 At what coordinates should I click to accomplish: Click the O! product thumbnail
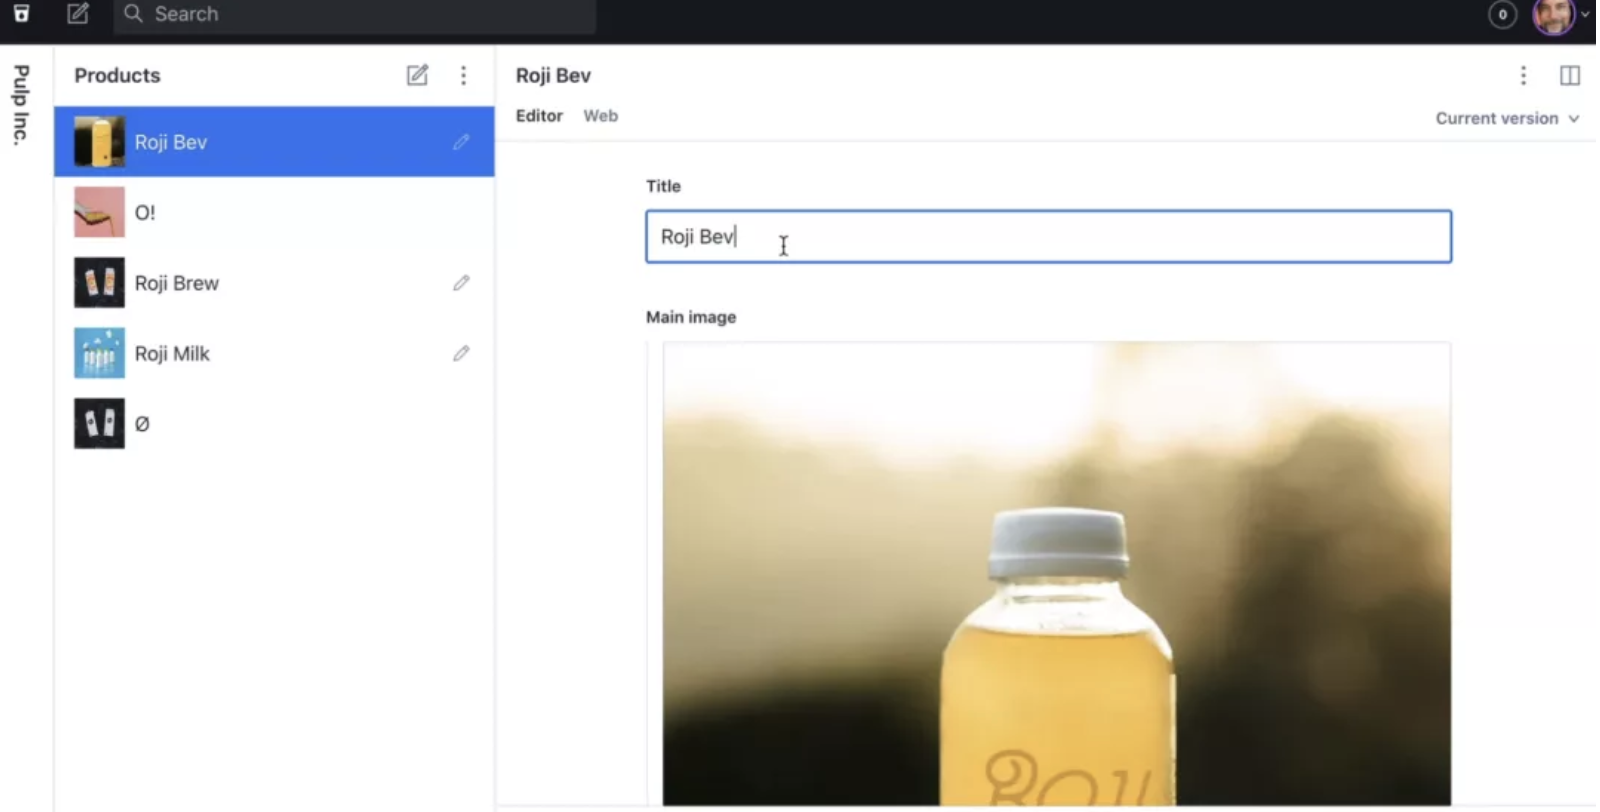click(99, 212)
